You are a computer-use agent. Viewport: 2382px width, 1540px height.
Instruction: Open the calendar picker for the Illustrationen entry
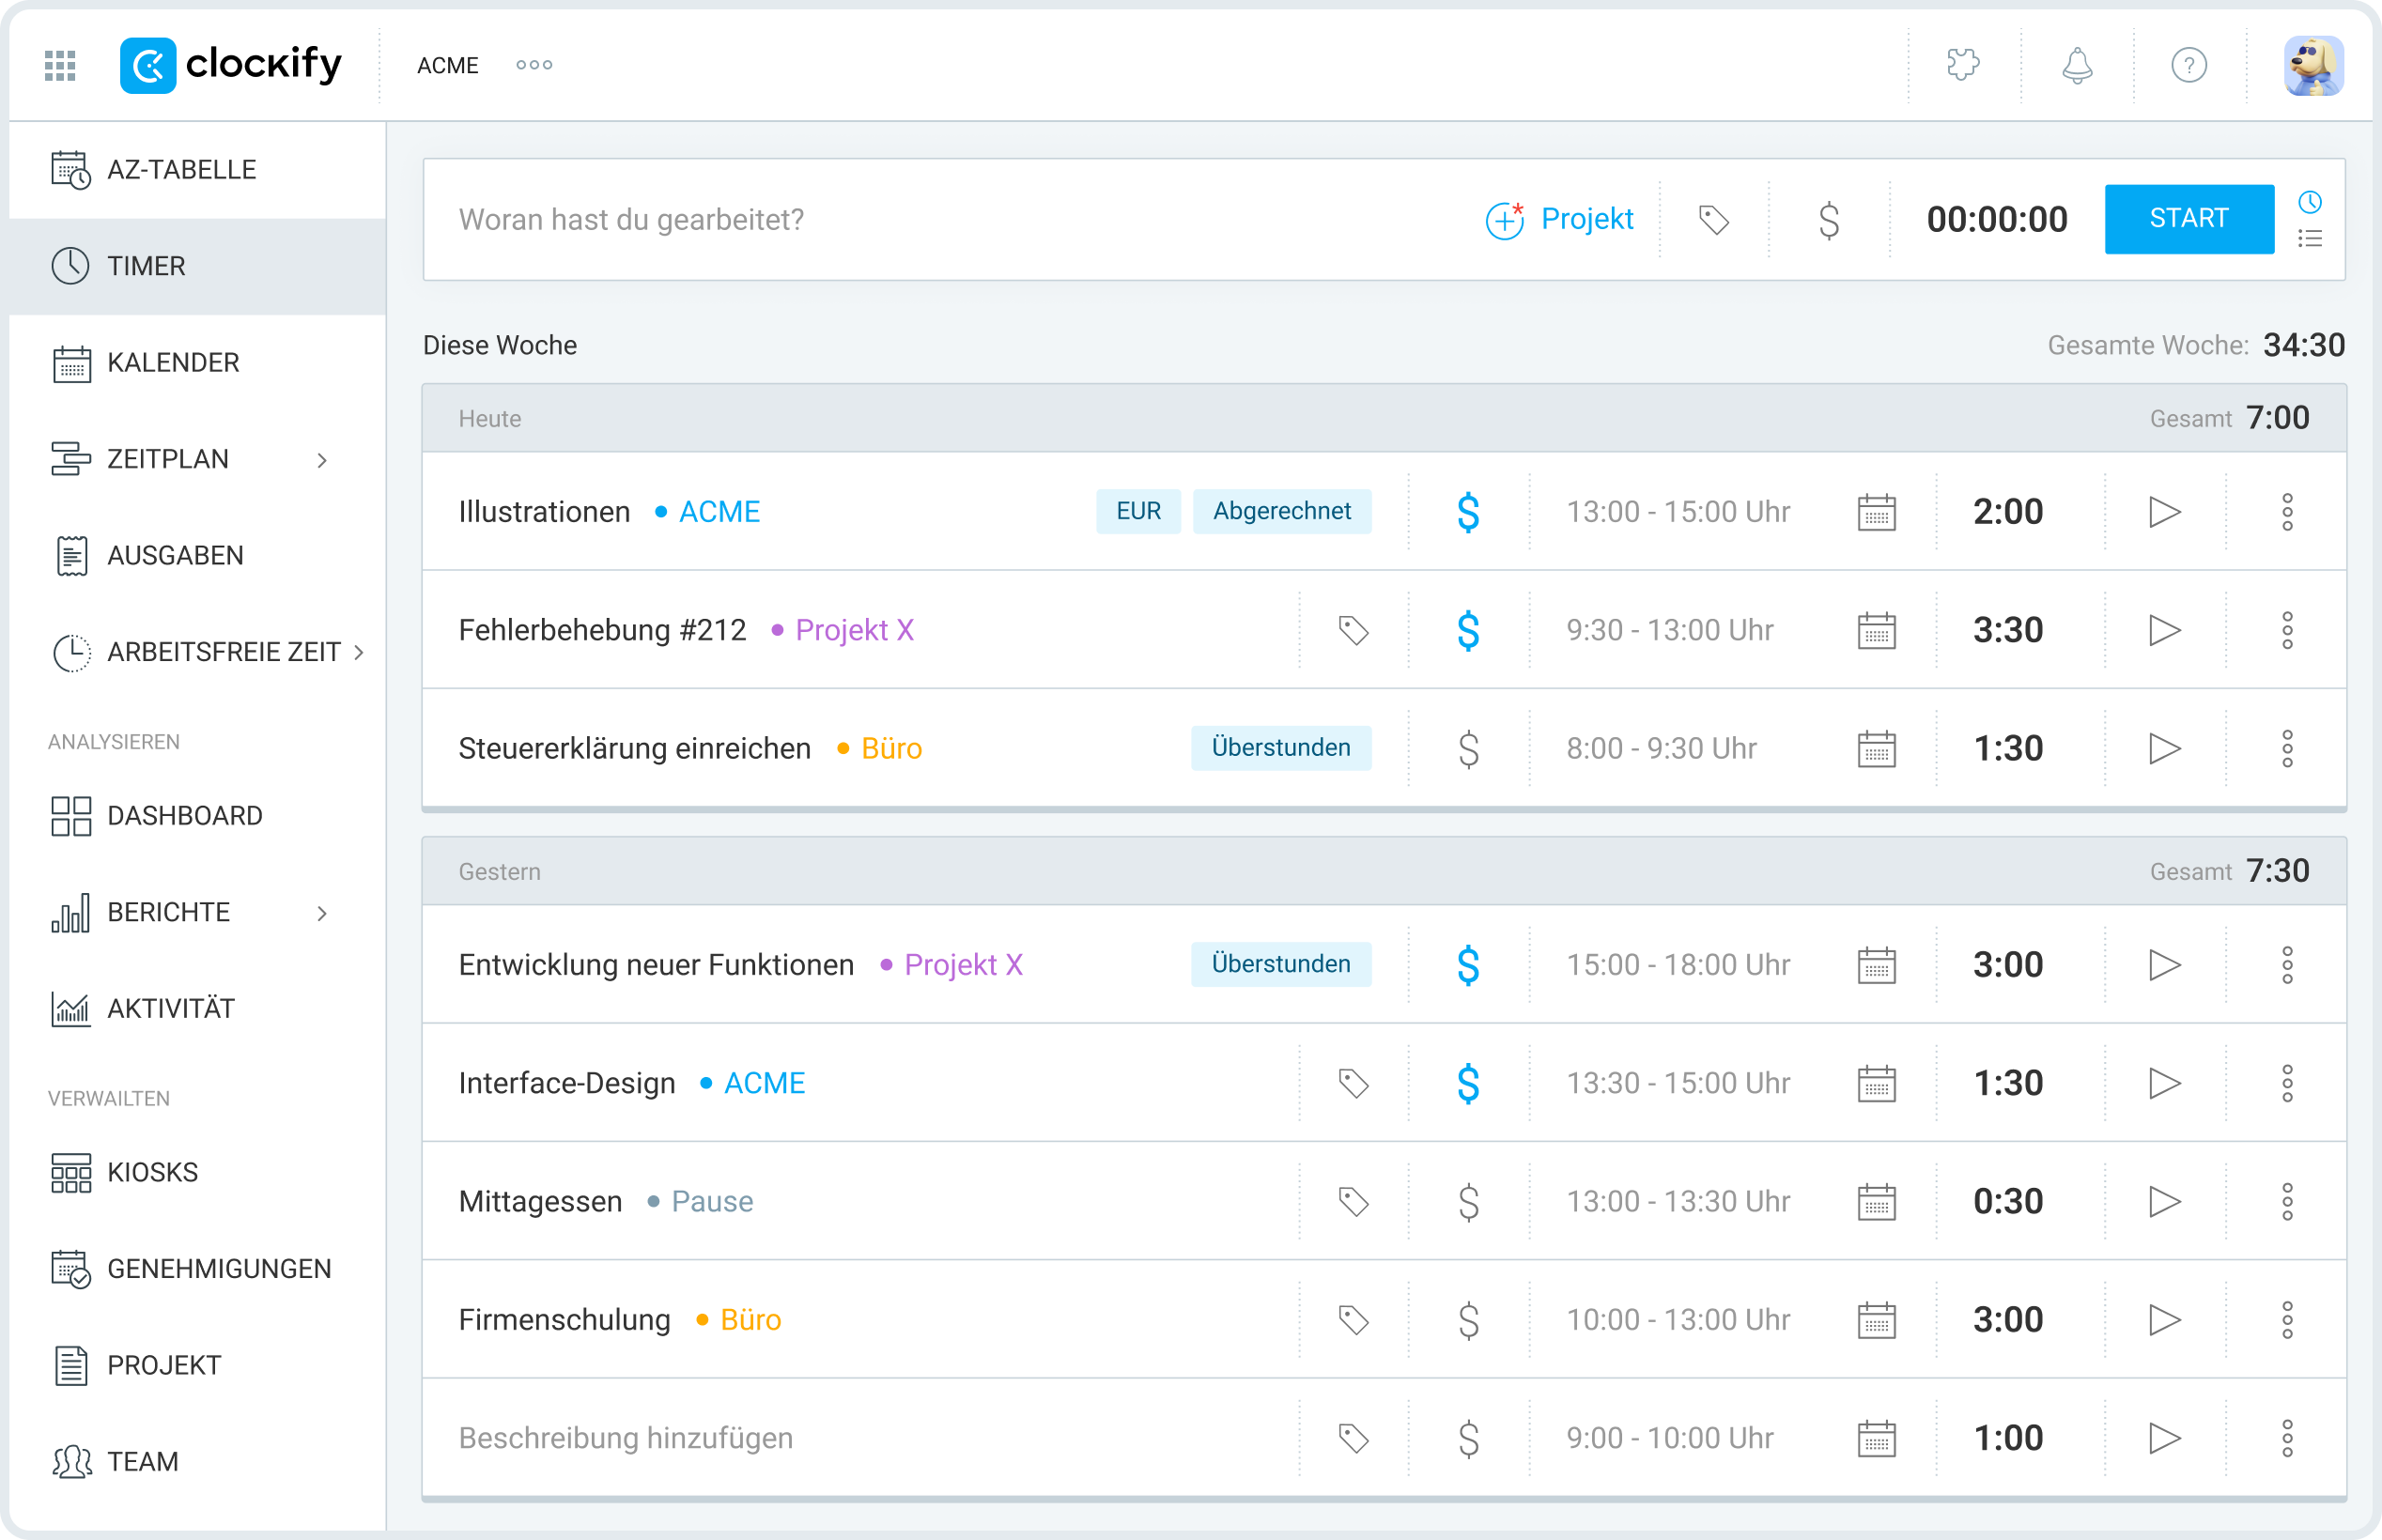click(x=1877, y=511)
